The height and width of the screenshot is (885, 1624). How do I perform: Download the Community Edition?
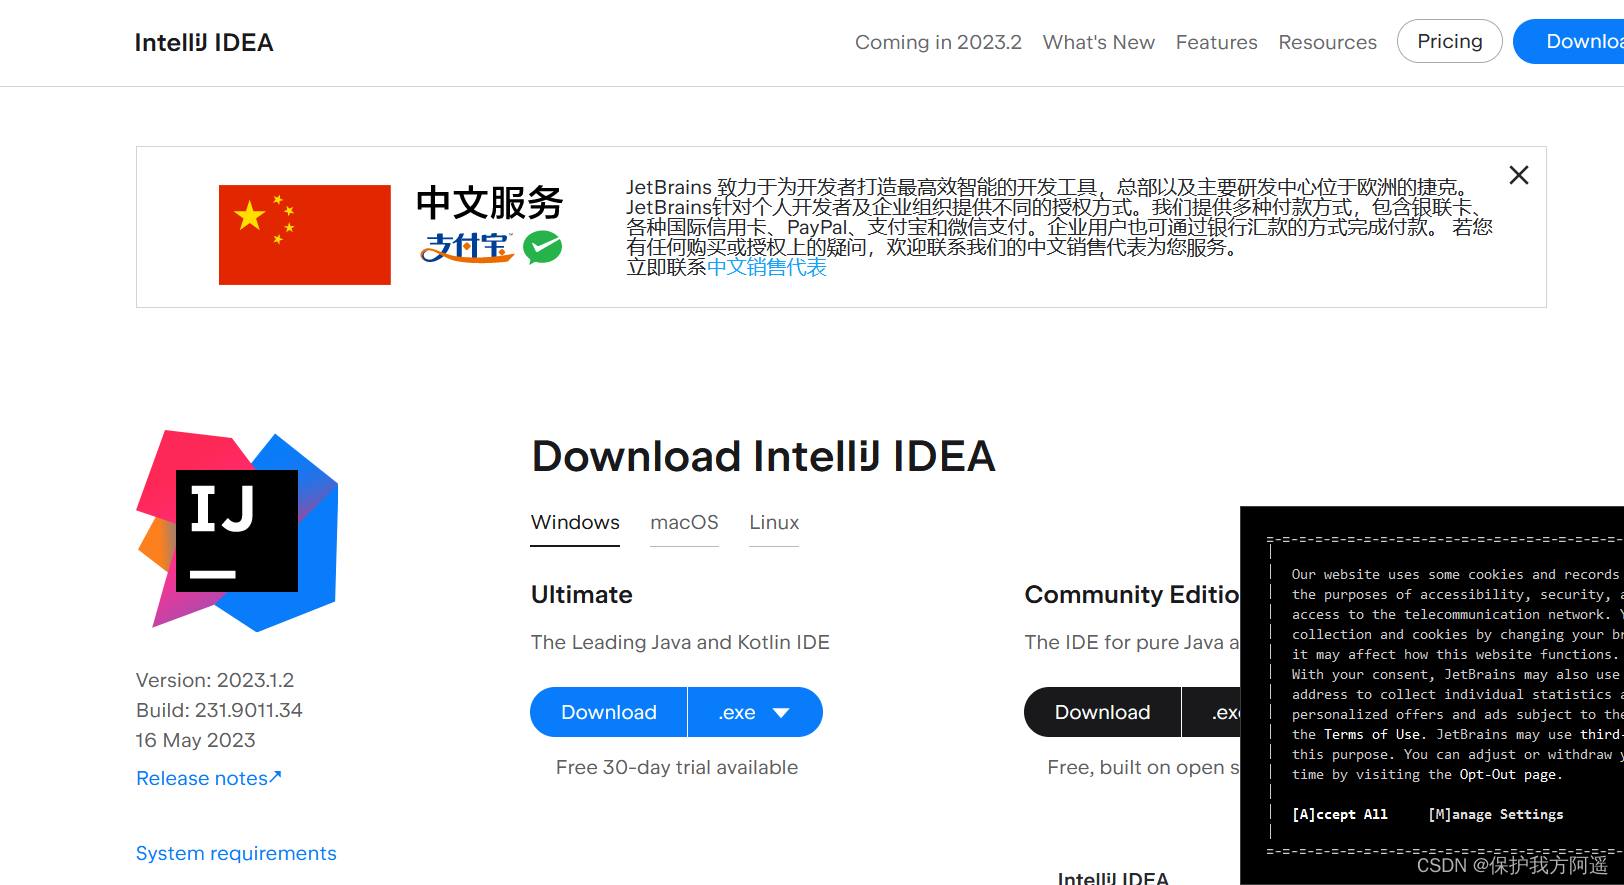point(1102,712)
